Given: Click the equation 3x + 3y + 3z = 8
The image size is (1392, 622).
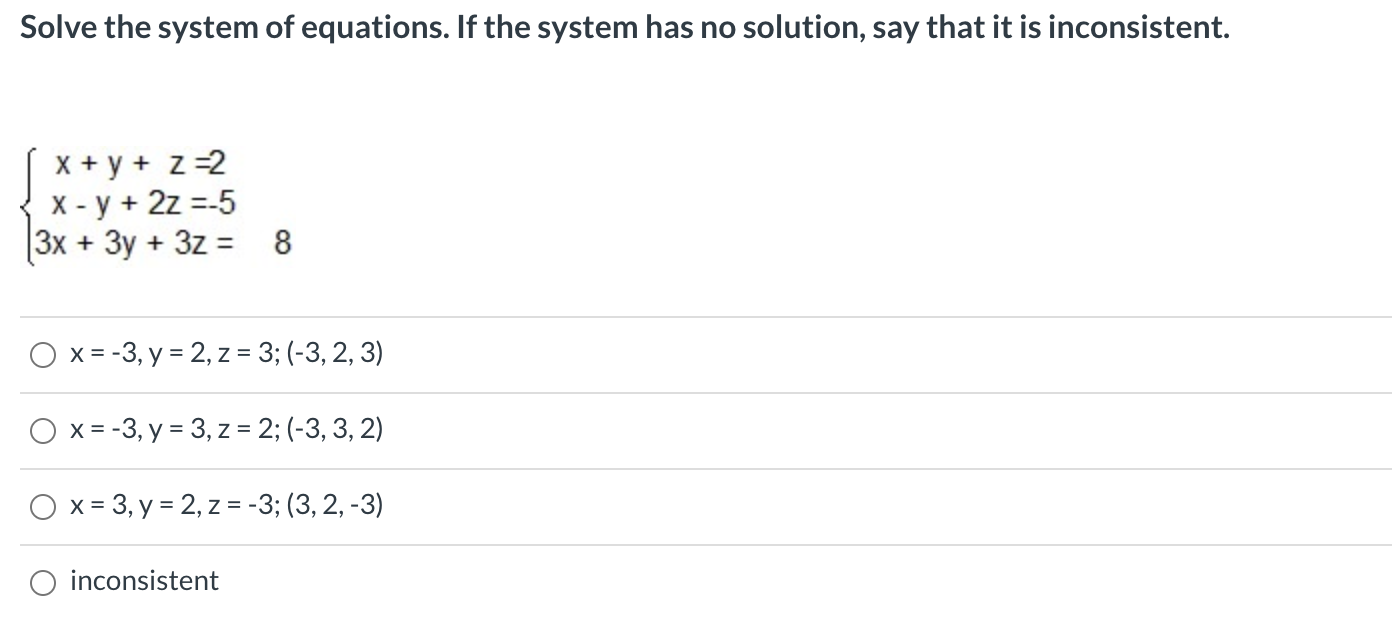Looking at the screenshot, I should pos(160,241).
